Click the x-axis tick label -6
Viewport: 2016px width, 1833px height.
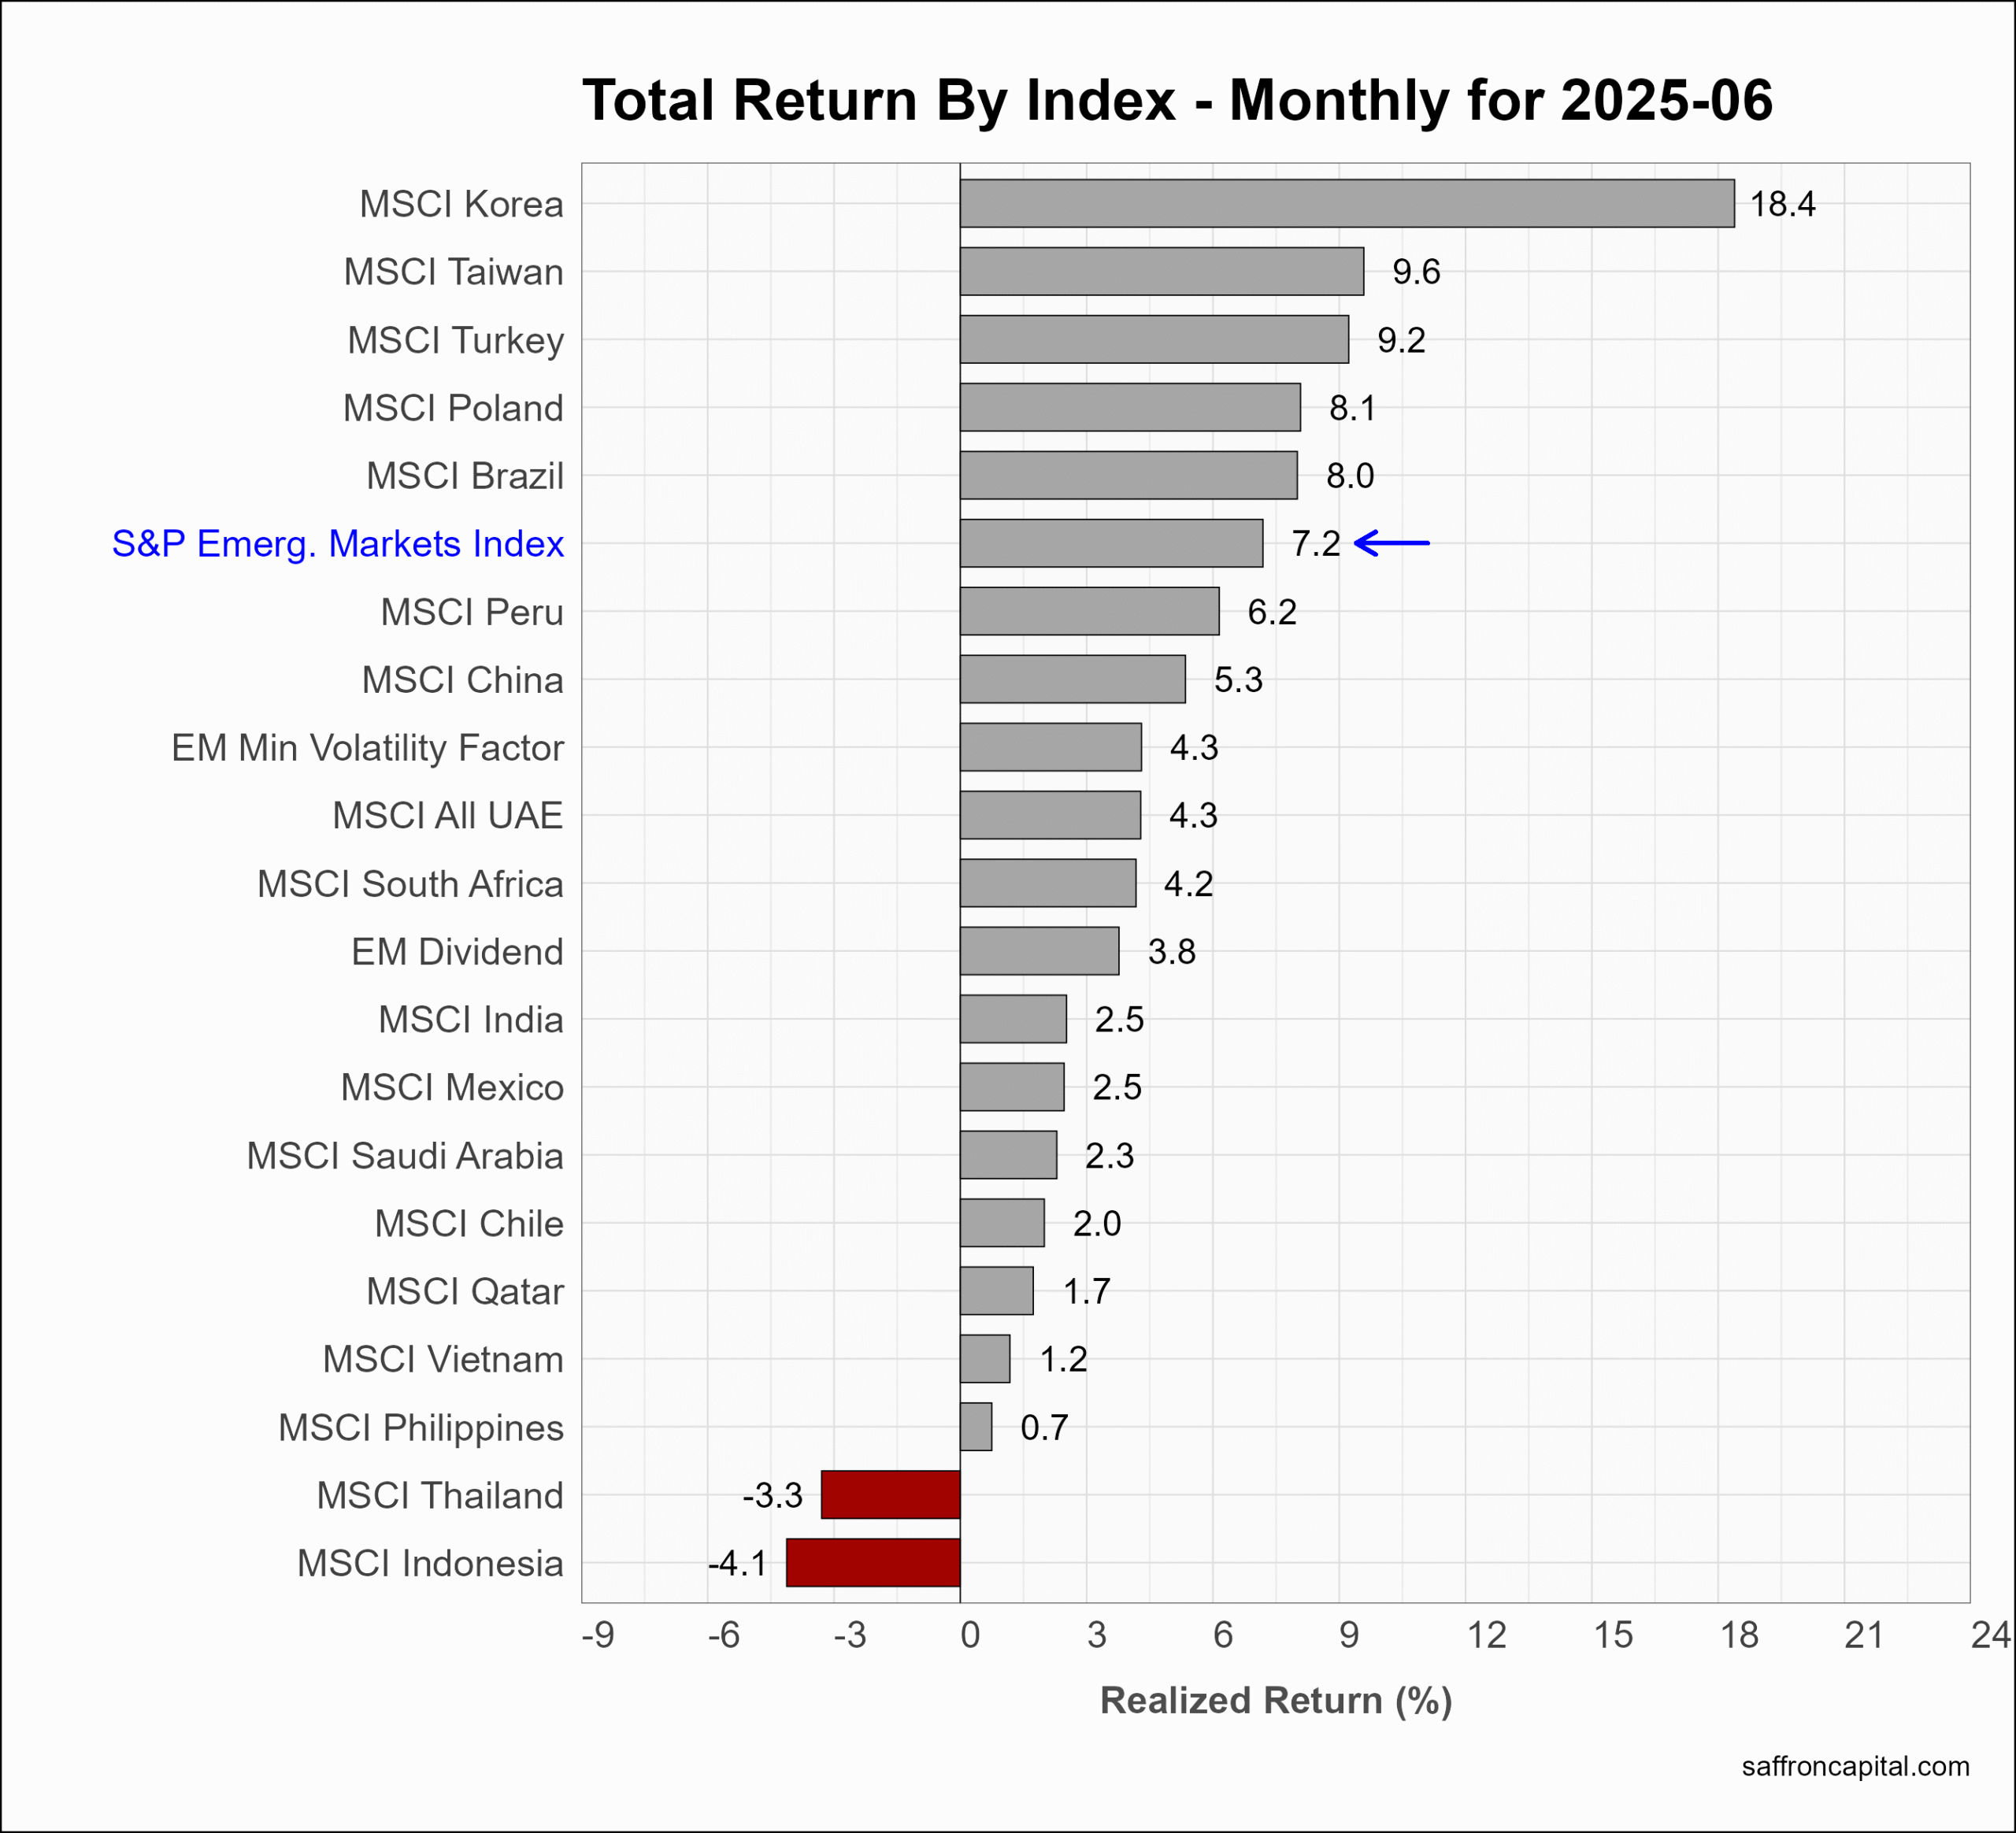coord(724,1635)
